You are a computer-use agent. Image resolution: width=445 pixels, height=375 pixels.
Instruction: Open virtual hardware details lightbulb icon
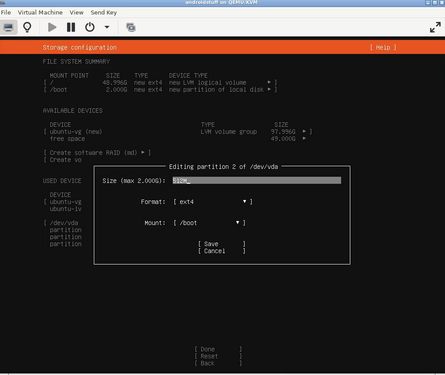click(x=27, y=27)
